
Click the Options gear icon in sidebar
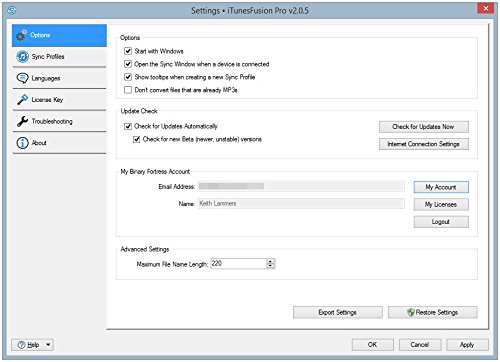21,35
